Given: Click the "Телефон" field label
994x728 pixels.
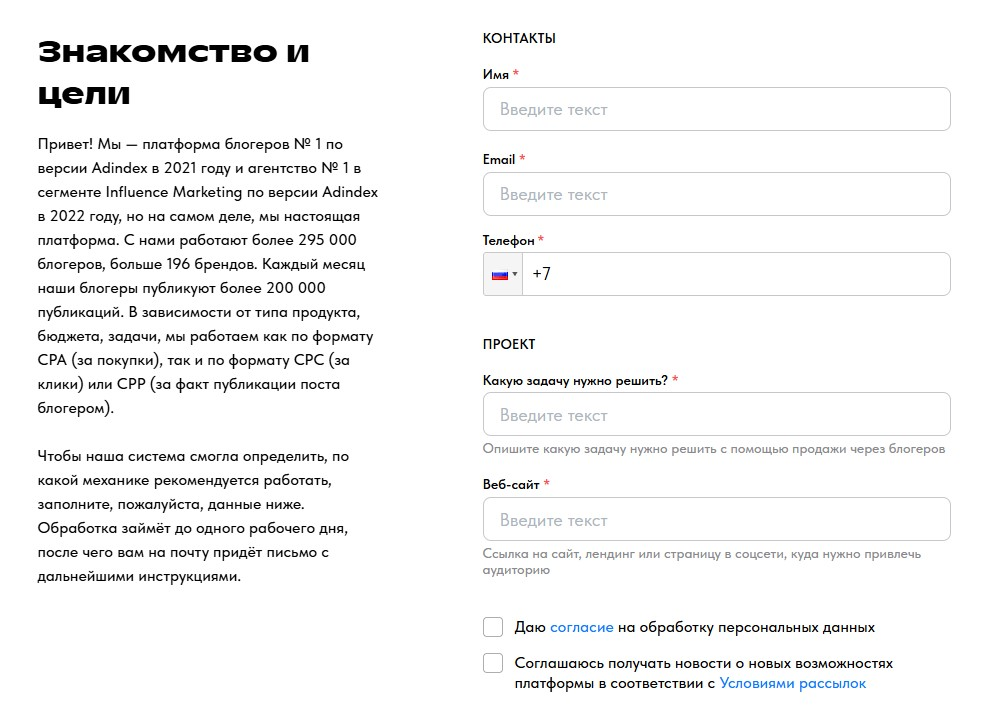Looking at the screenshot, I should coord(509,240).
